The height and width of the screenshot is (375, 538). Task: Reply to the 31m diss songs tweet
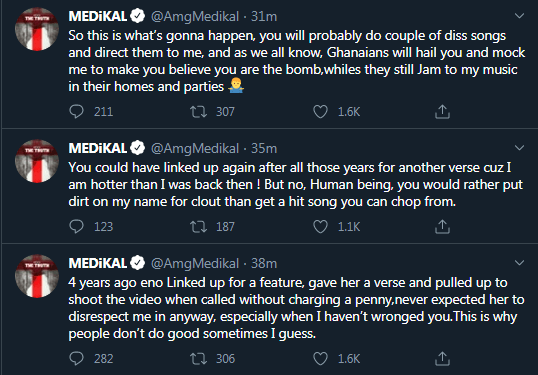pyautogui.click(x=76, y=112)
